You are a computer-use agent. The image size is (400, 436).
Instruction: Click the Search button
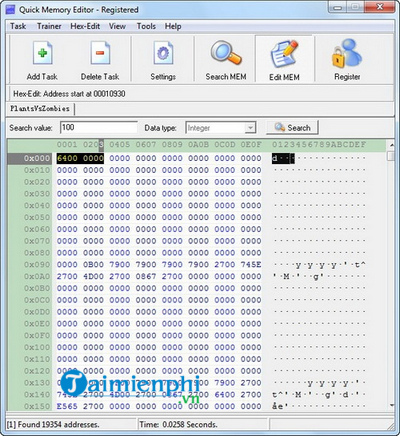pyautogui.click(x=292, y=128)
